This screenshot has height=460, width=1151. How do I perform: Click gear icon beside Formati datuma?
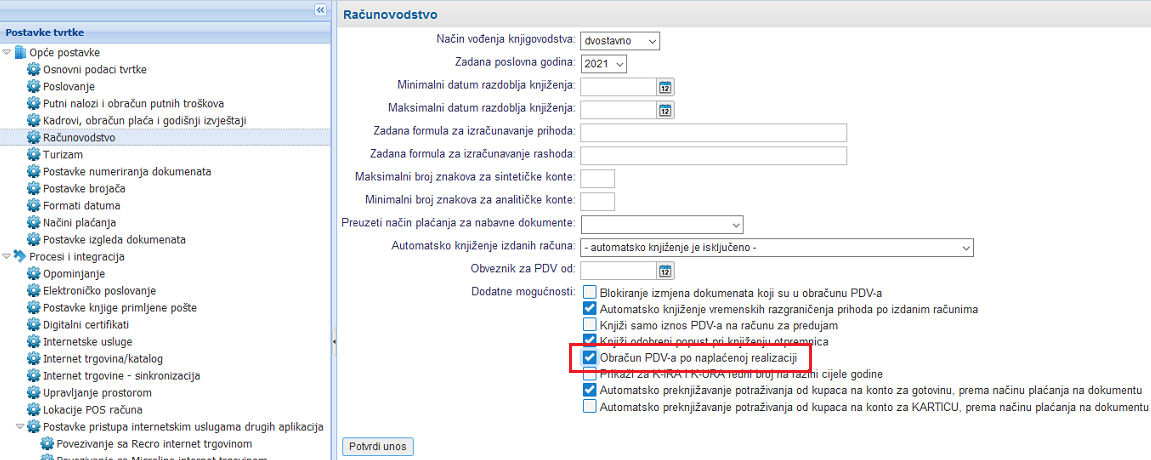pos(34,205)
